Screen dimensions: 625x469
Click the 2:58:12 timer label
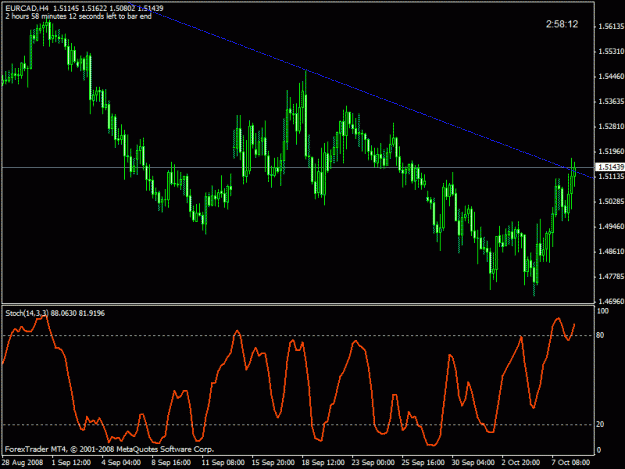click(562, 24)
